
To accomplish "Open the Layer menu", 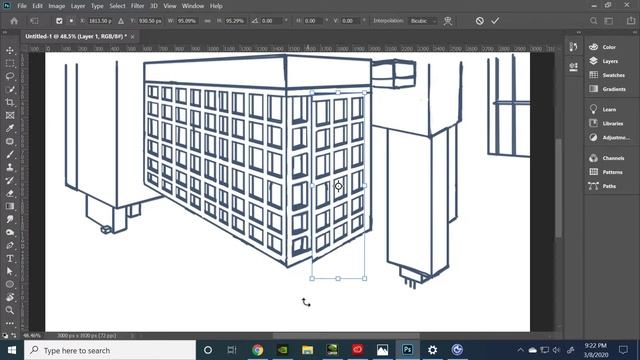I will click(x=78, y=6).
